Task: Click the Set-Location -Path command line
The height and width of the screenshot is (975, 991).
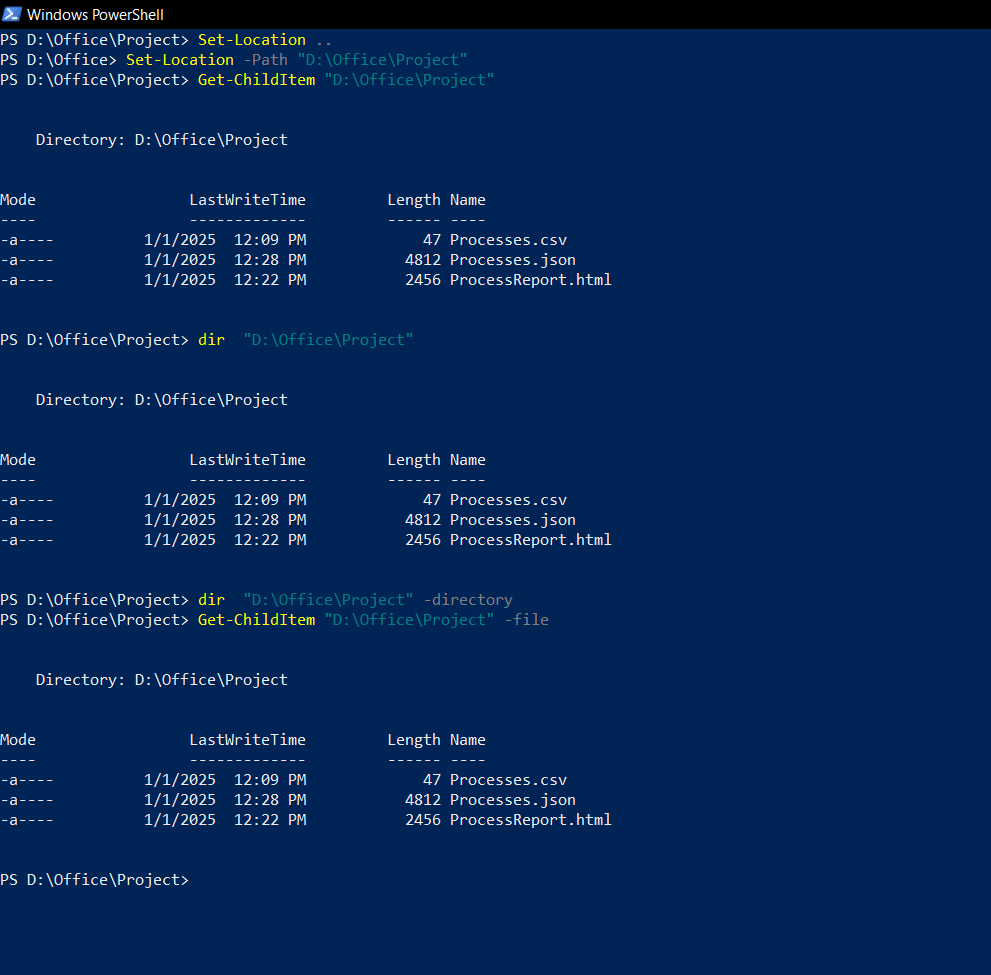Action: tap(180, 59)
